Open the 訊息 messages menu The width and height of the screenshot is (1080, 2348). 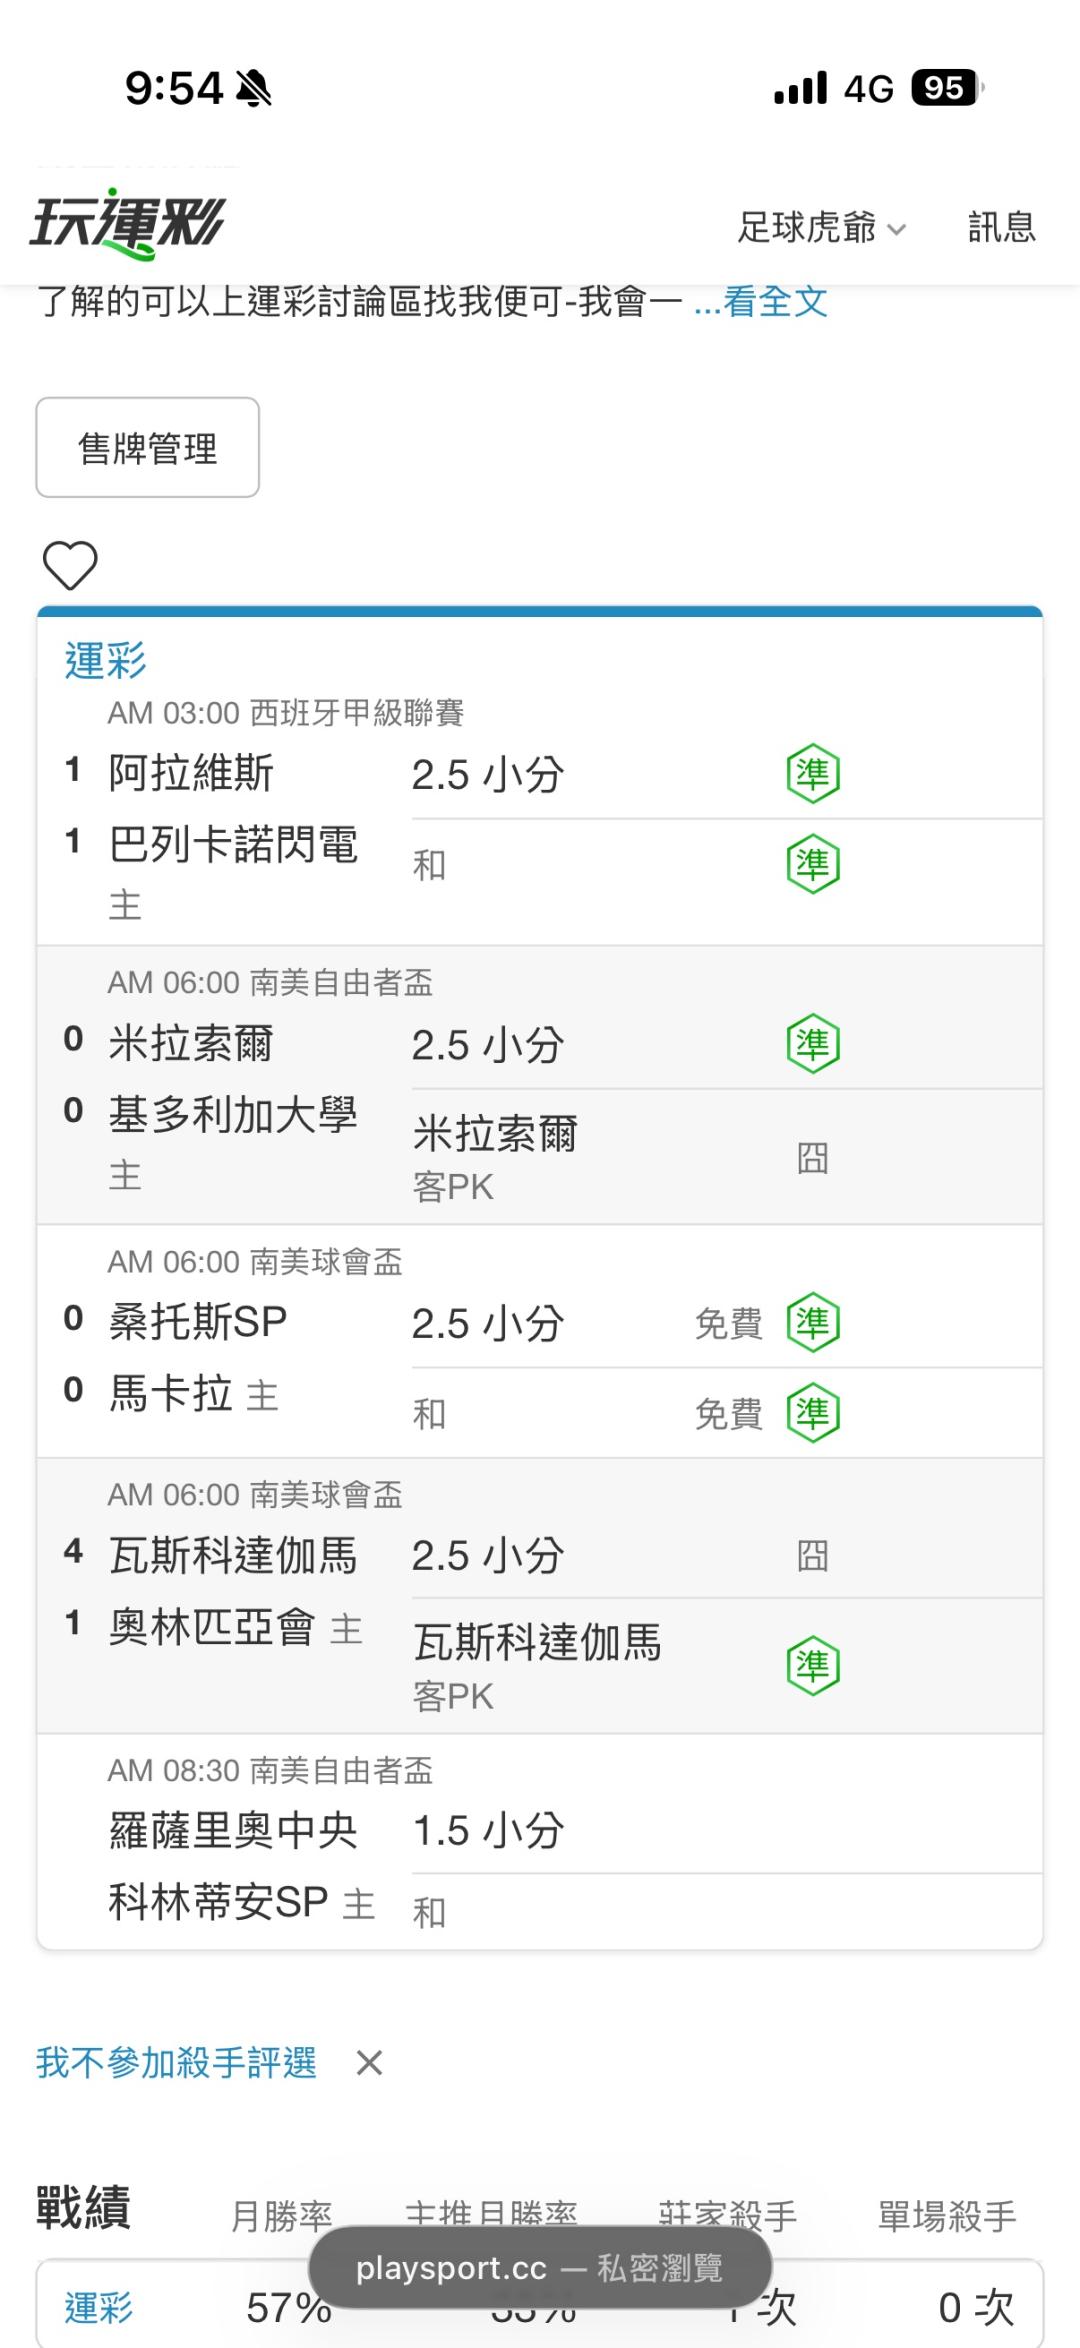(x=1001, y=227)
